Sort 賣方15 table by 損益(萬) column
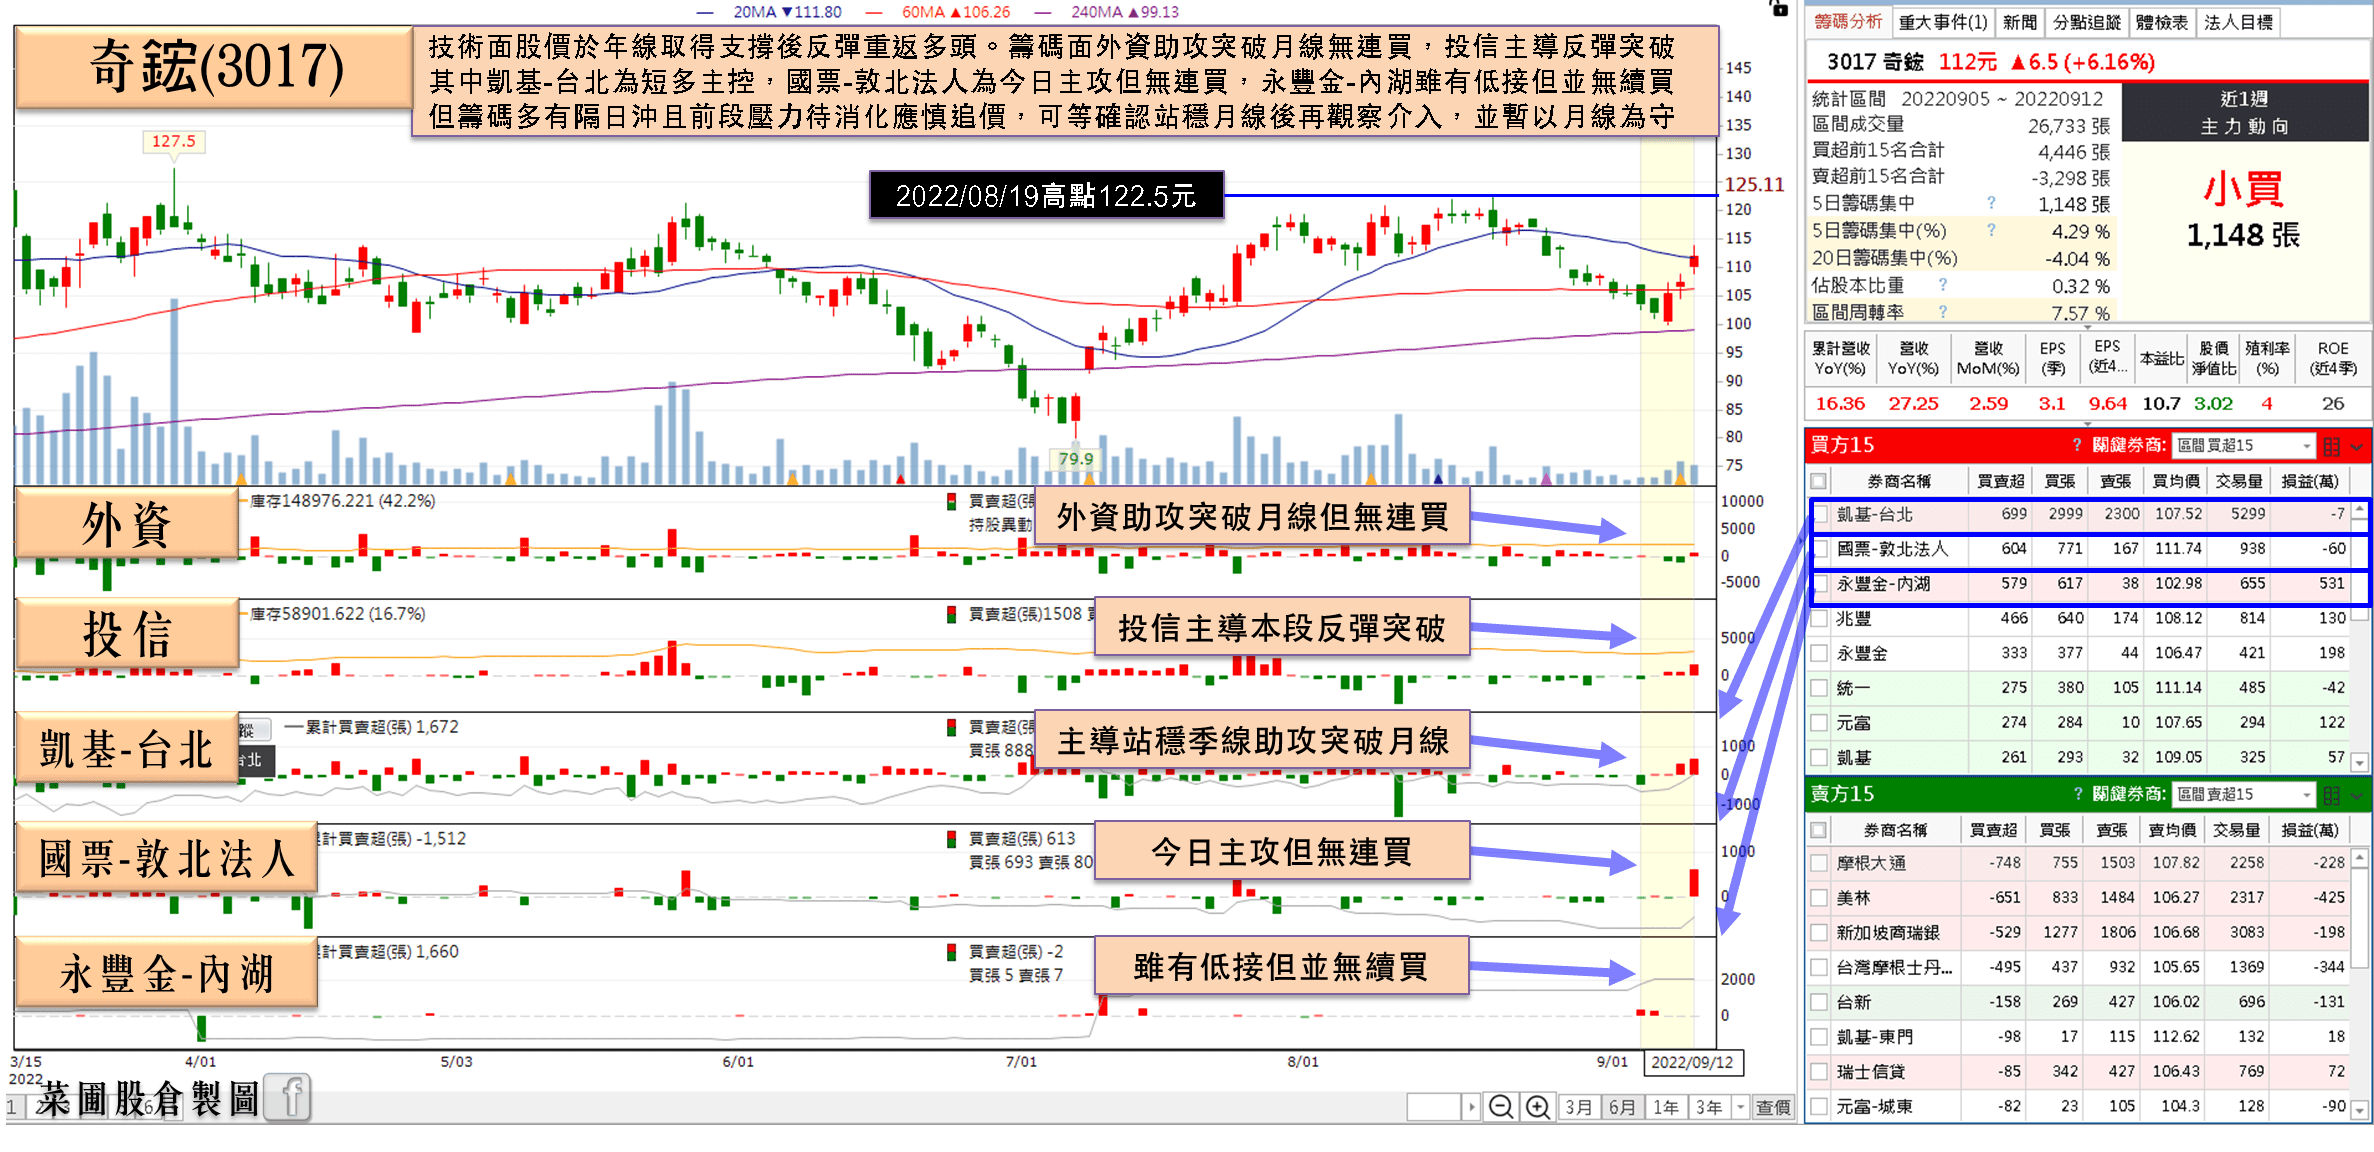Viewport: 2374px width, 1152px height. [2310, 830]
